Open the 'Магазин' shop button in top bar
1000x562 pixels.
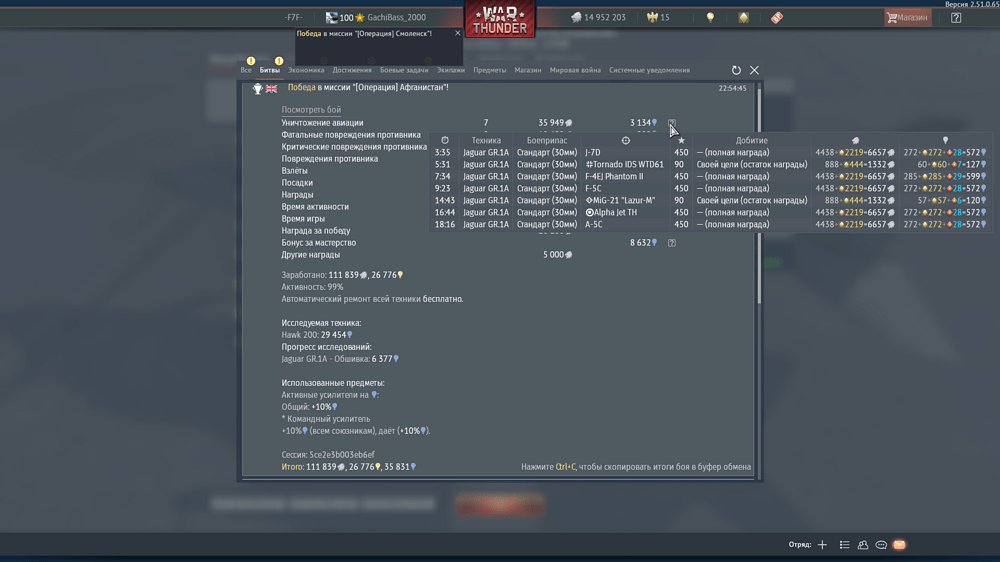(906, 18)
